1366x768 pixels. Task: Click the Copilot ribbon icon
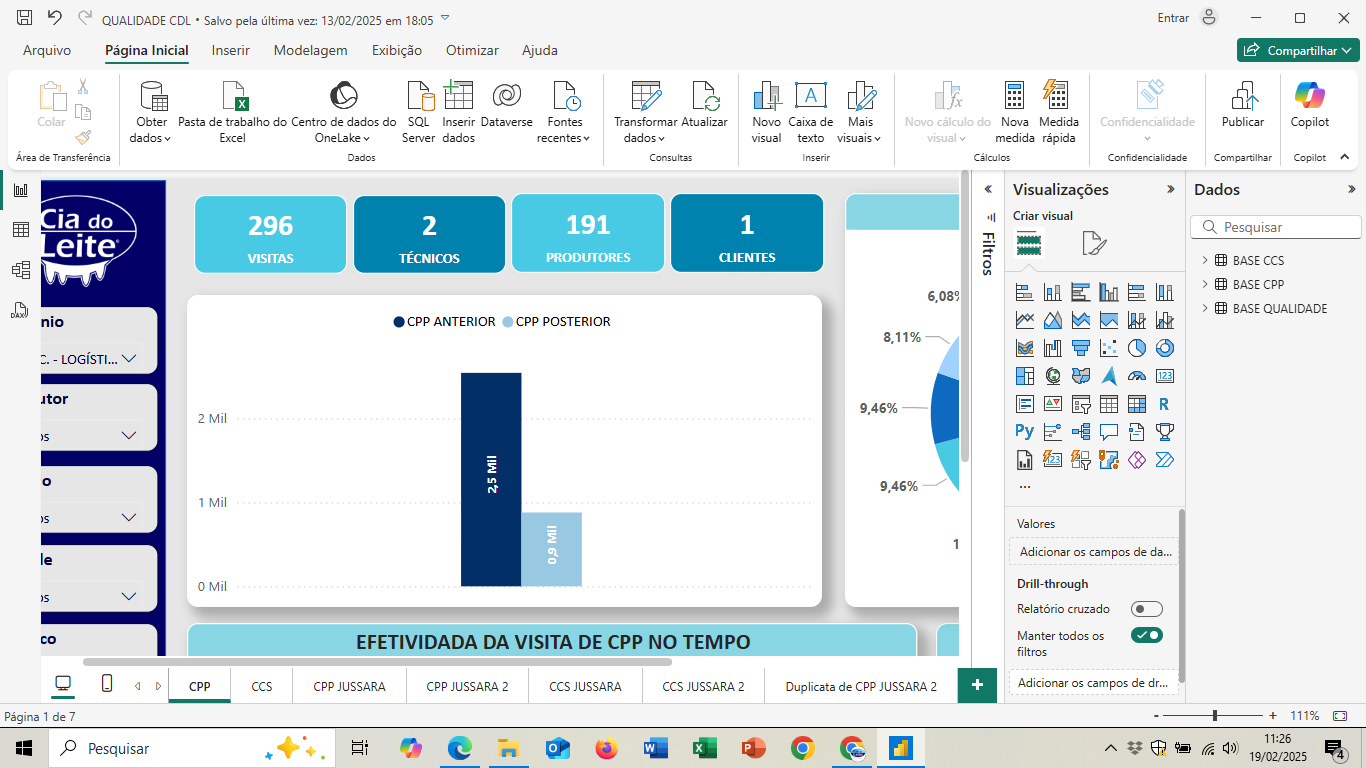click(x=1309, y=105)
